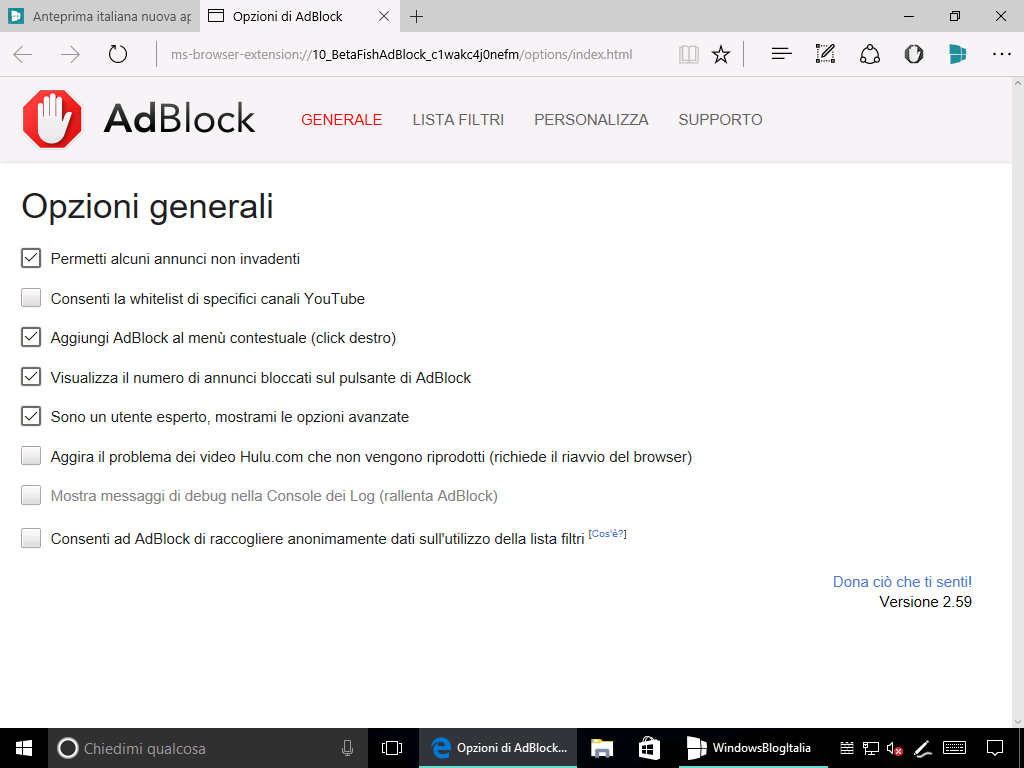The height and width of the screenshot is (768, 1024).
Task: Toggle Visualizza il numero di annunci bloccati
Action: (x=31, y=377)
